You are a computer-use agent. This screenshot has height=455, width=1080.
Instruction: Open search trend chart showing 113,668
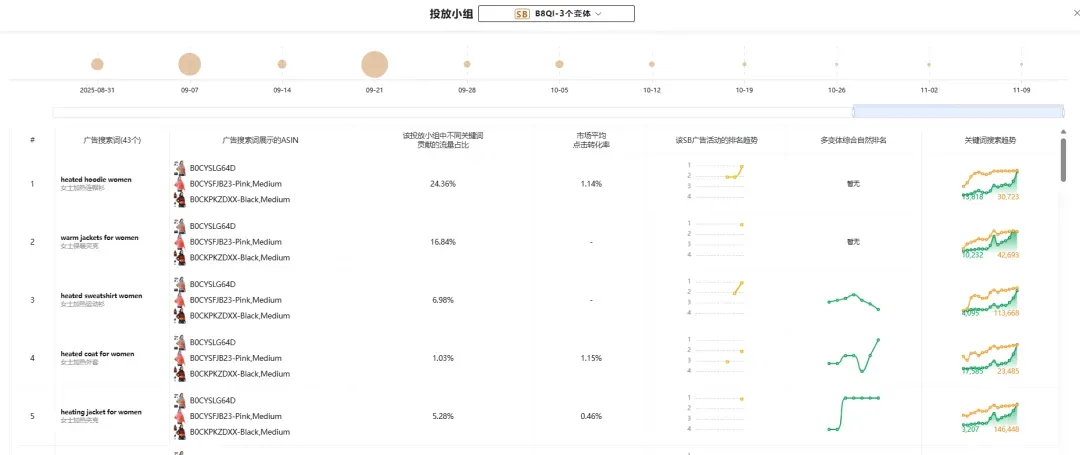click(990, 300)
